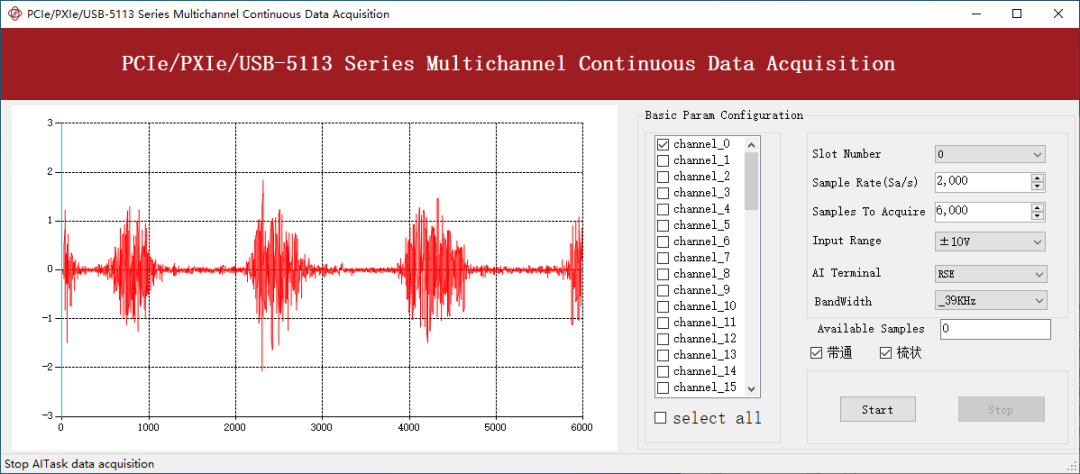Check the channel_14 checkbox
1080x474 pixels.
click(663, 371)
